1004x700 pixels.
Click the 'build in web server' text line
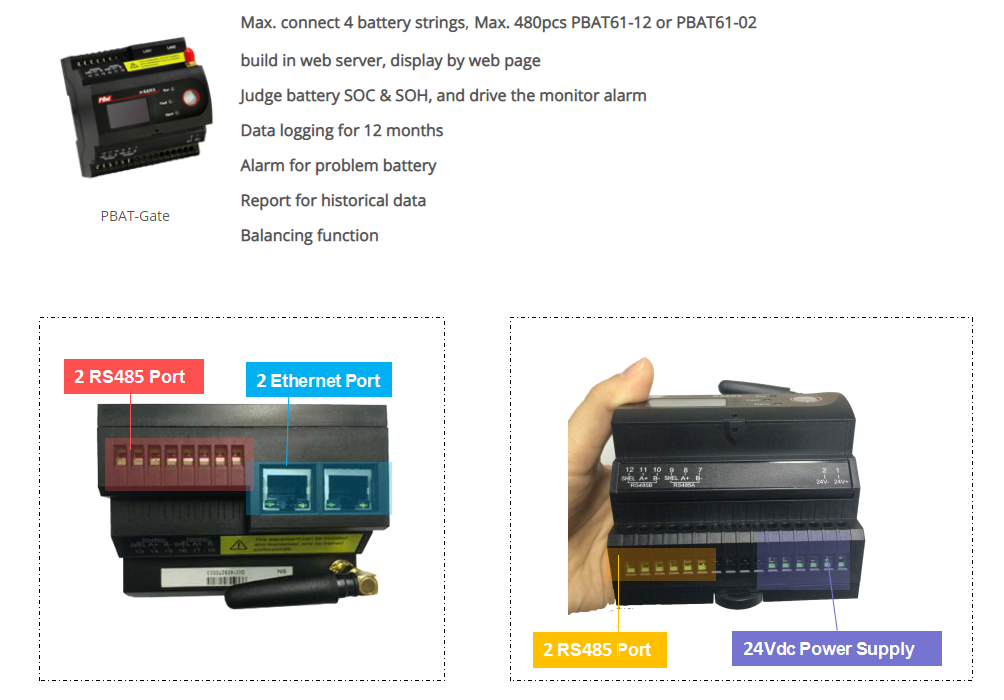pyautogui.click(x=391, y=61)
